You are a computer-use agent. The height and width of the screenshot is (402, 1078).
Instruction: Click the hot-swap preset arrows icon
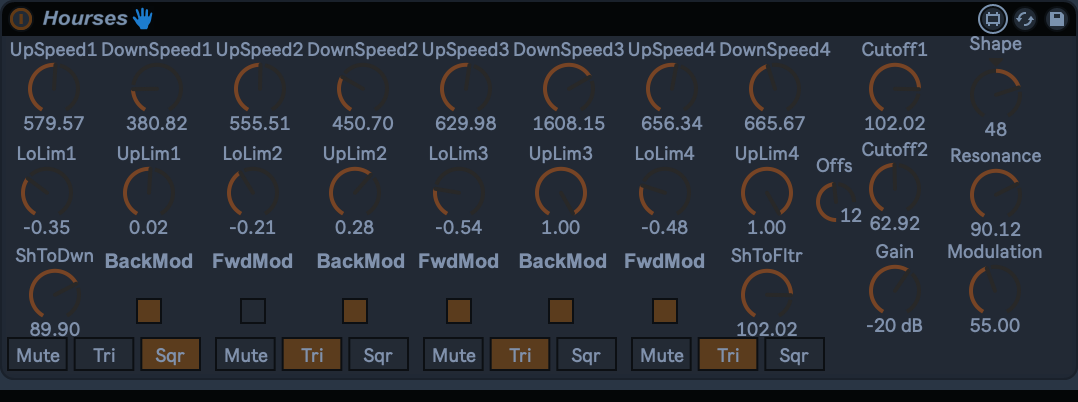(x=1025, y=18)
